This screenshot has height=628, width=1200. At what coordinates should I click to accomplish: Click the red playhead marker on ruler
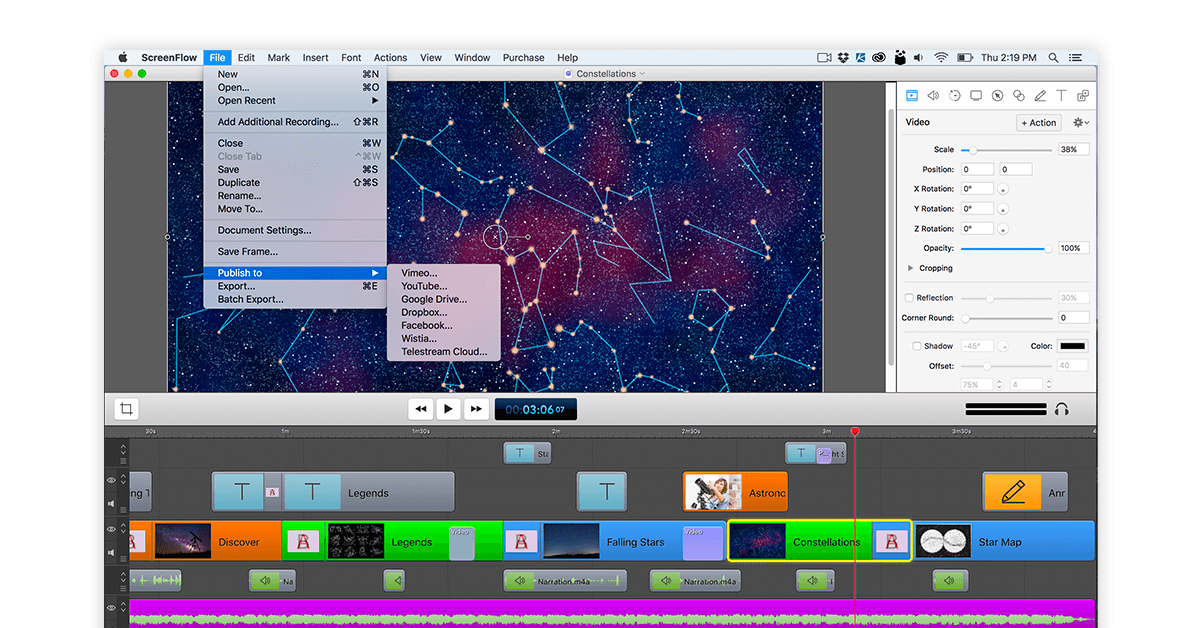pos(855,431)
